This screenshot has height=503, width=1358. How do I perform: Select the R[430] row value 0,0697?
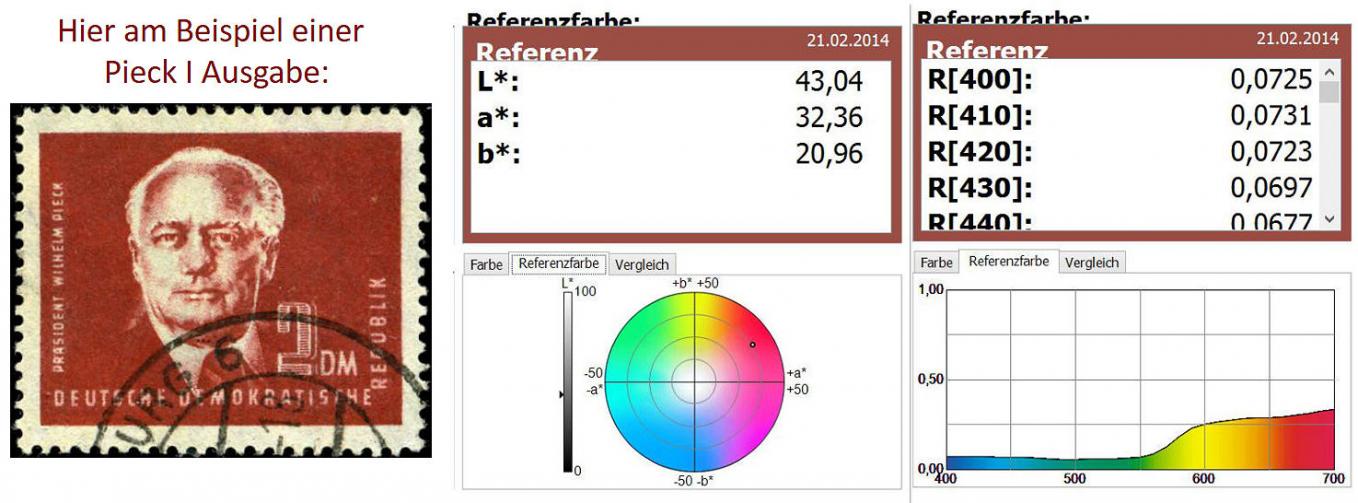pyautogui.click(x=1270, y=187)
